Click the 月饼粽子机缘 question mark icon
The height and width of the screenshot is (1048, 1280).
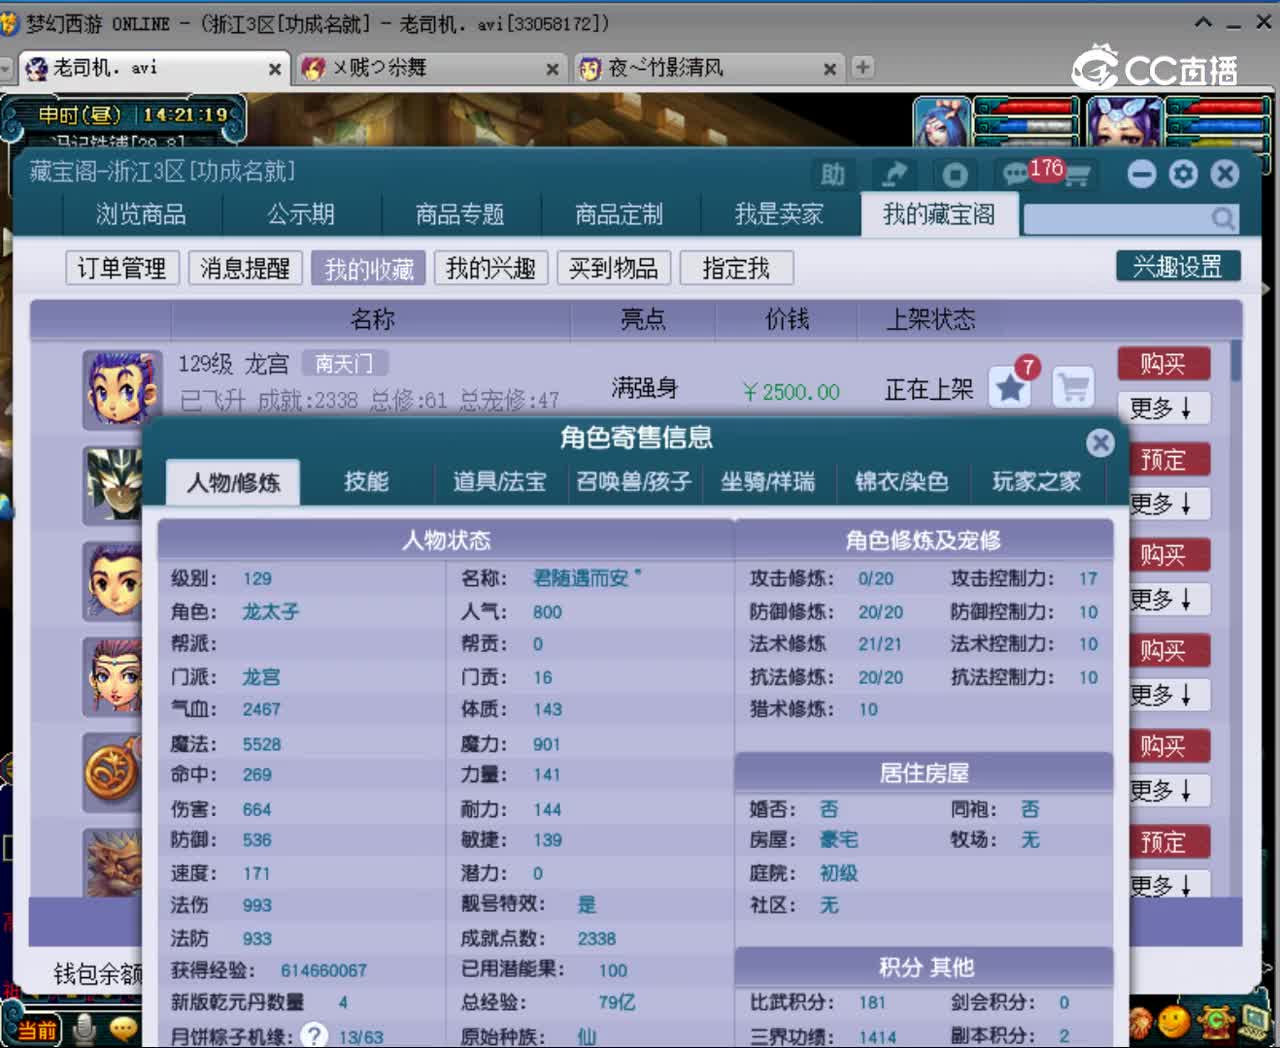(x=315, y=1035)
